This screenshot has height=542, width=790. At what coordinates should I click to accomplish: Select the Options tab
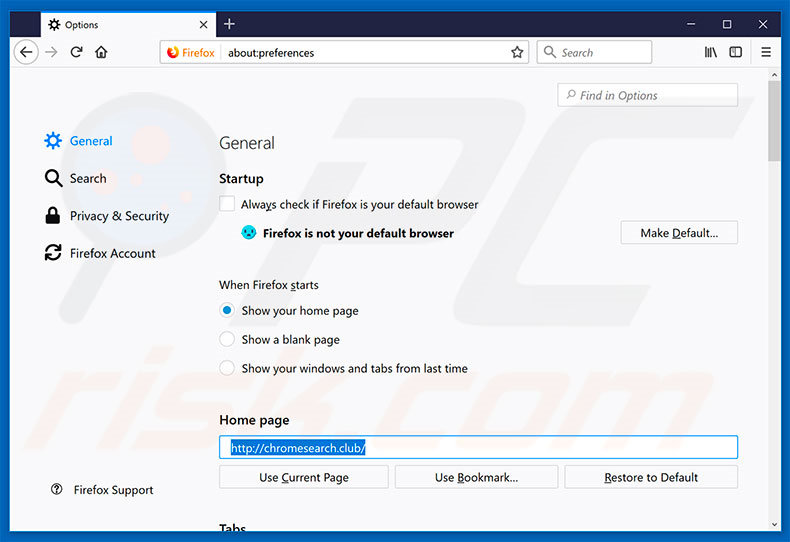[x=128, y=25]
